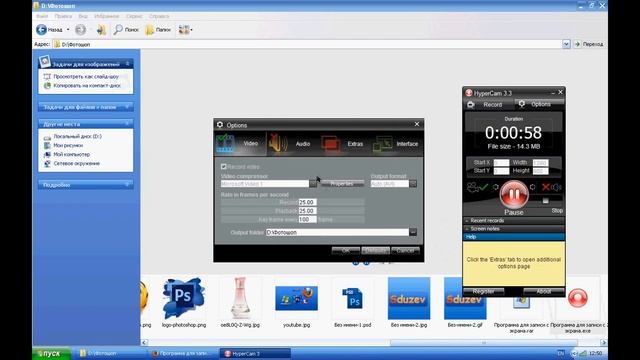Viewport: 640px width, 360px height.
Task: Toggle the Record video checkbox
Action: click(224, 167)
